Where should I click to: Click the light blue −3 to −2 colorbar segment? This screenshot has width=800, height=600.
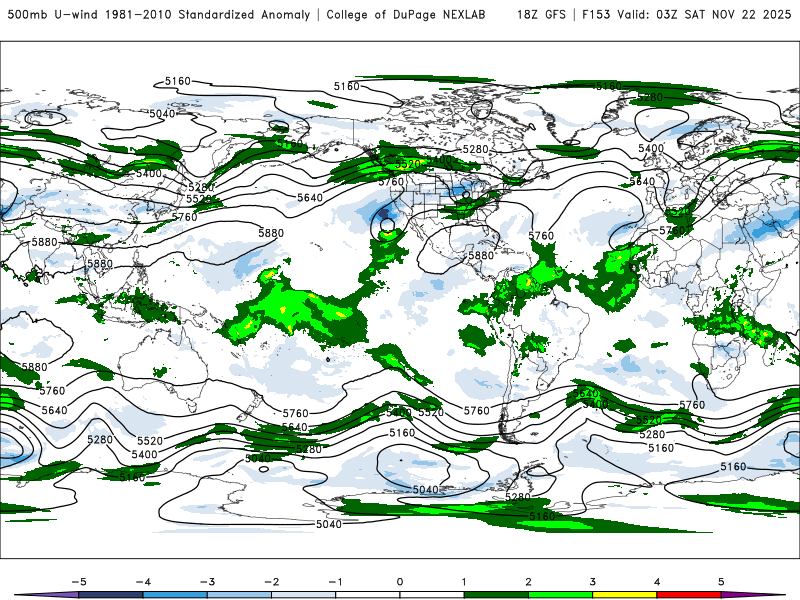tap(239, 595)
